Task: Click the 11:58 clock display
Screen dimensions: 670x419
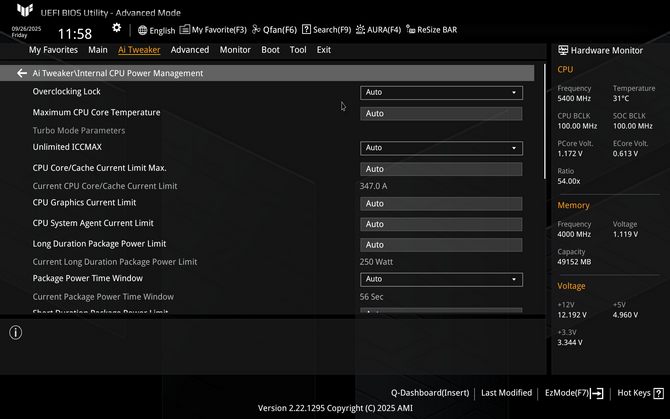Action: [75, 34]
